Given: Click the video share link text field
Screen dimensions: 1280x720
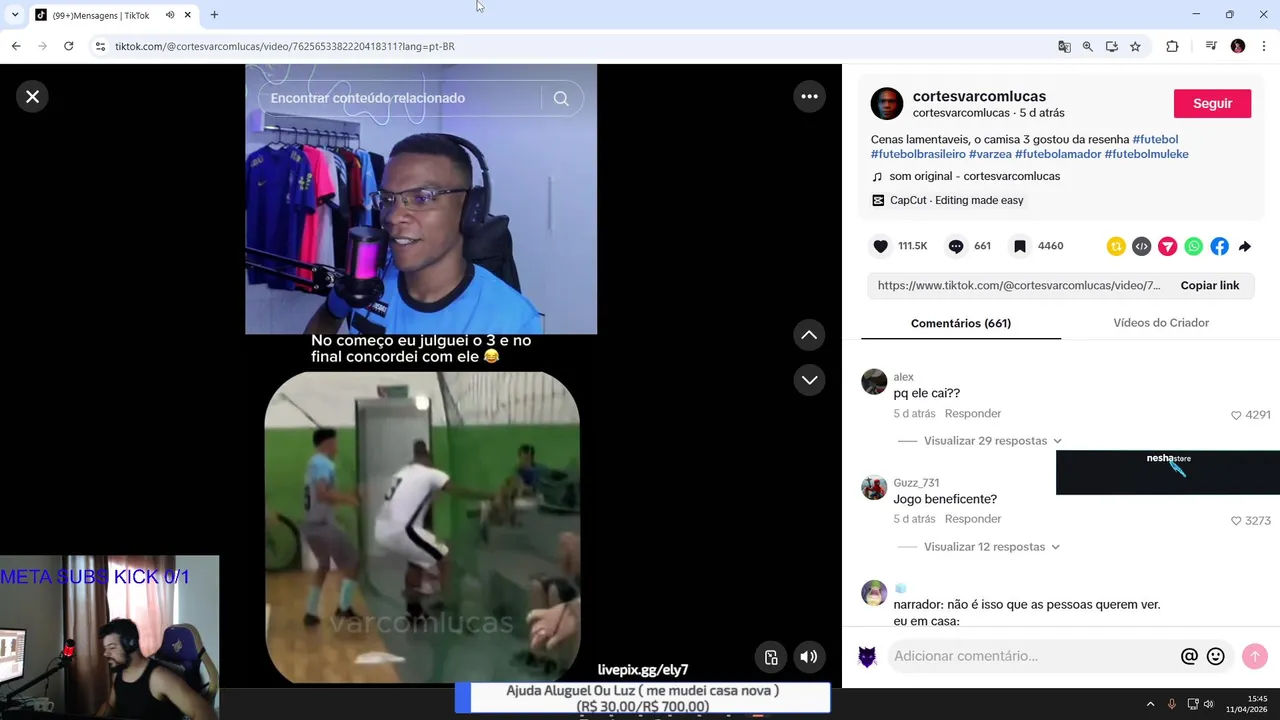Looking at the screenshot, I should pyautogui.click(x=1019, y=285).
